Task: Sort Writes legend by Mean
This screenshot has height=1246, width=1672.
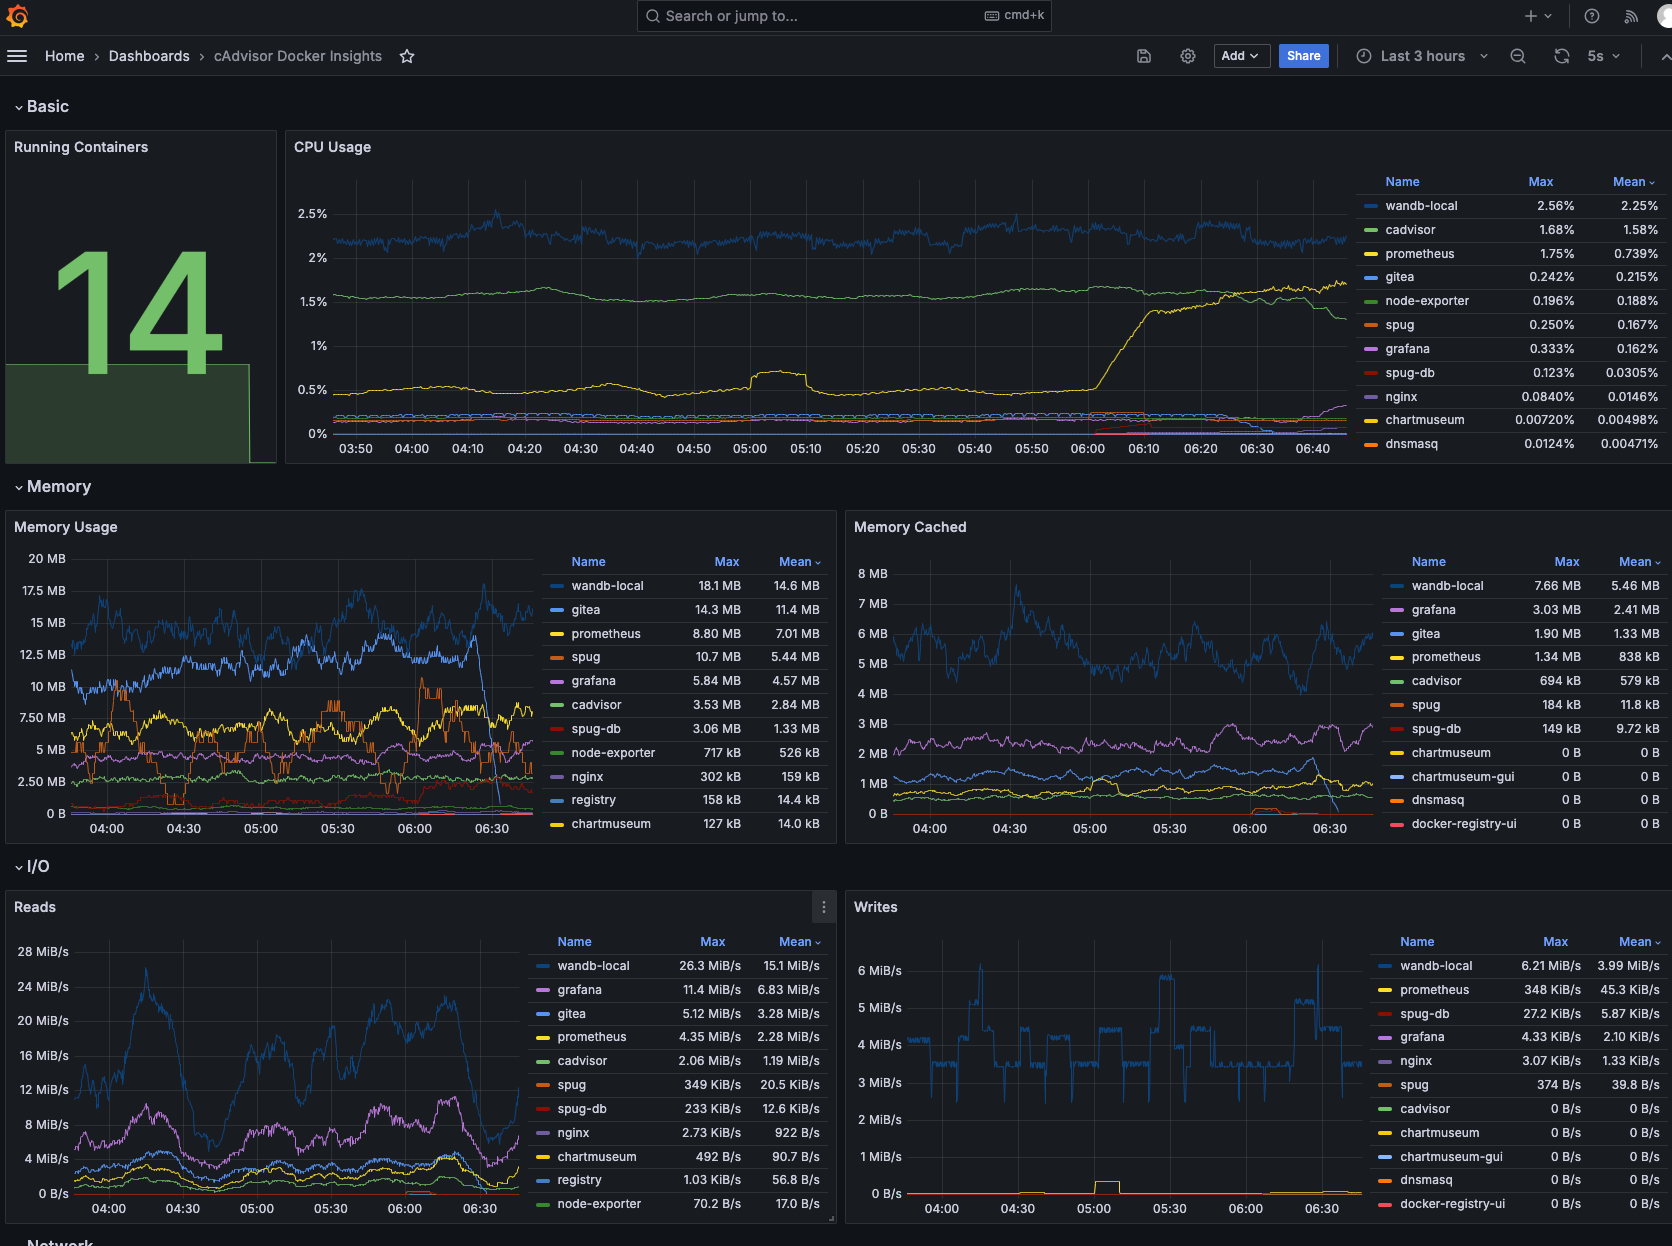Action: (1639, 942)
